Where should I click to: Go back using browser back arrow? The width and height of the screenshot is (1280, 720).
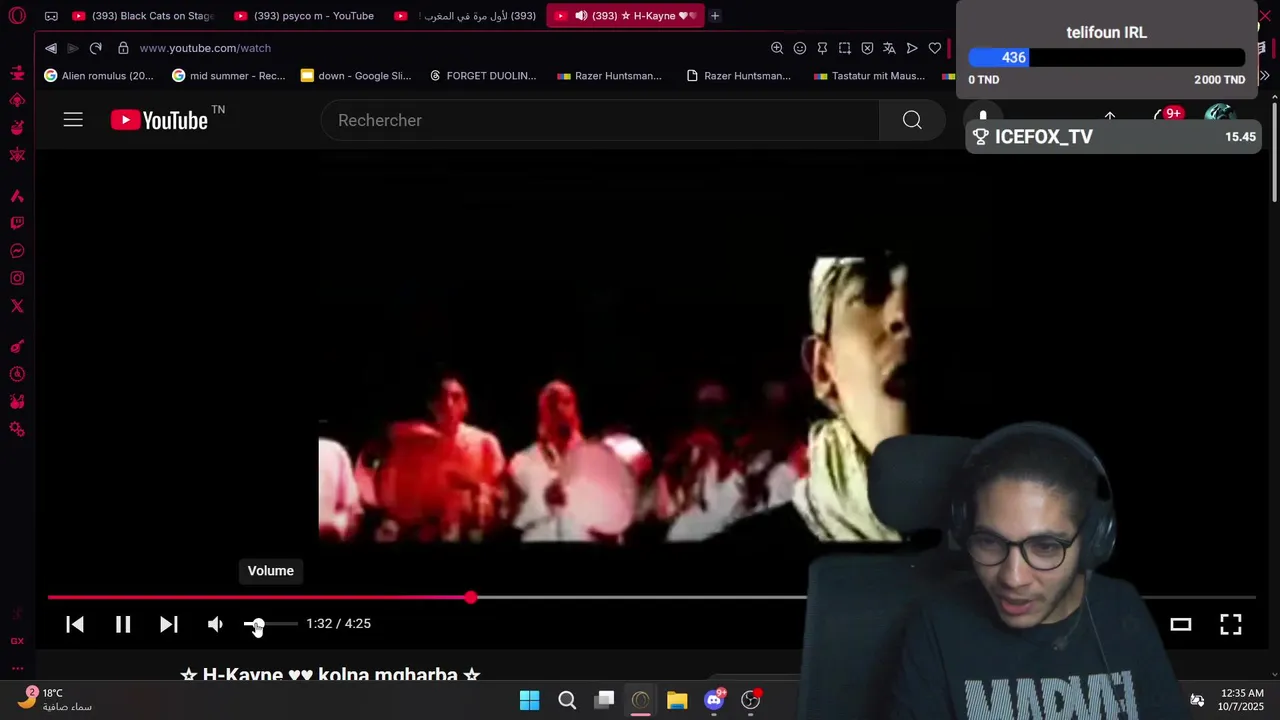[x=51, y=48]
